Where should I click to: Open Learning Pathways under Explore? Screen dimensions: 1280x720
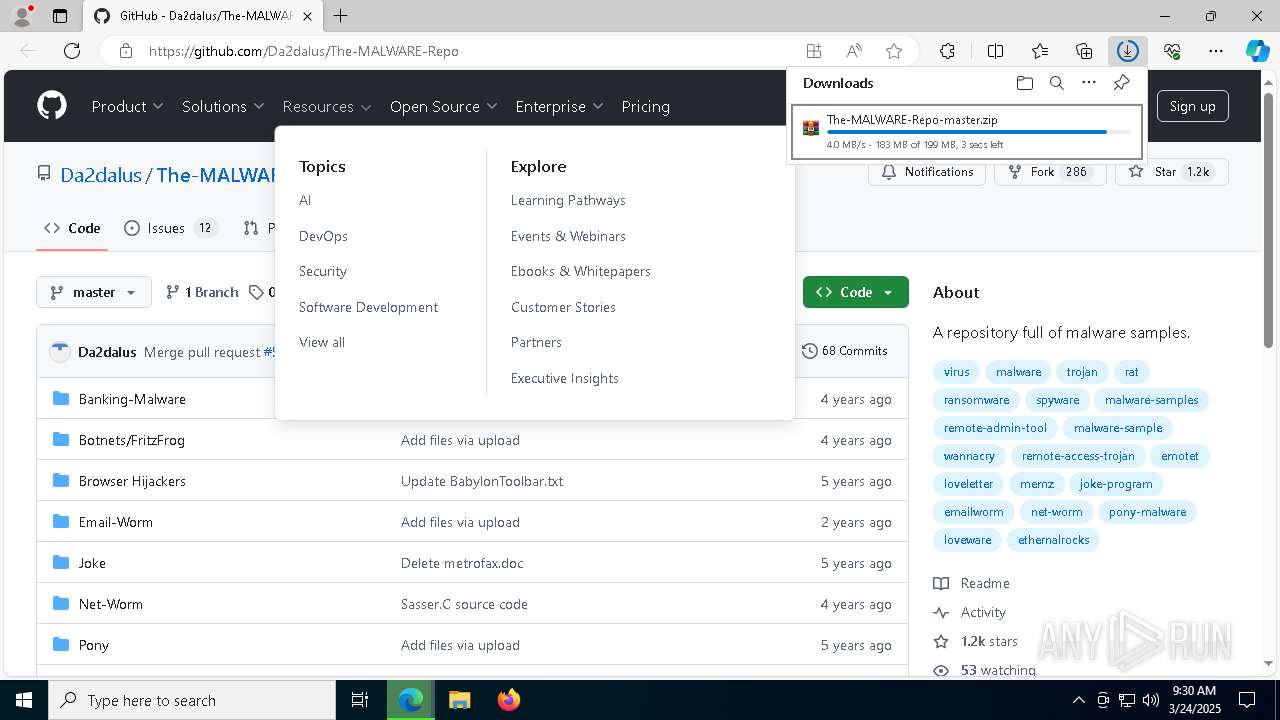(x=568, y=200)
